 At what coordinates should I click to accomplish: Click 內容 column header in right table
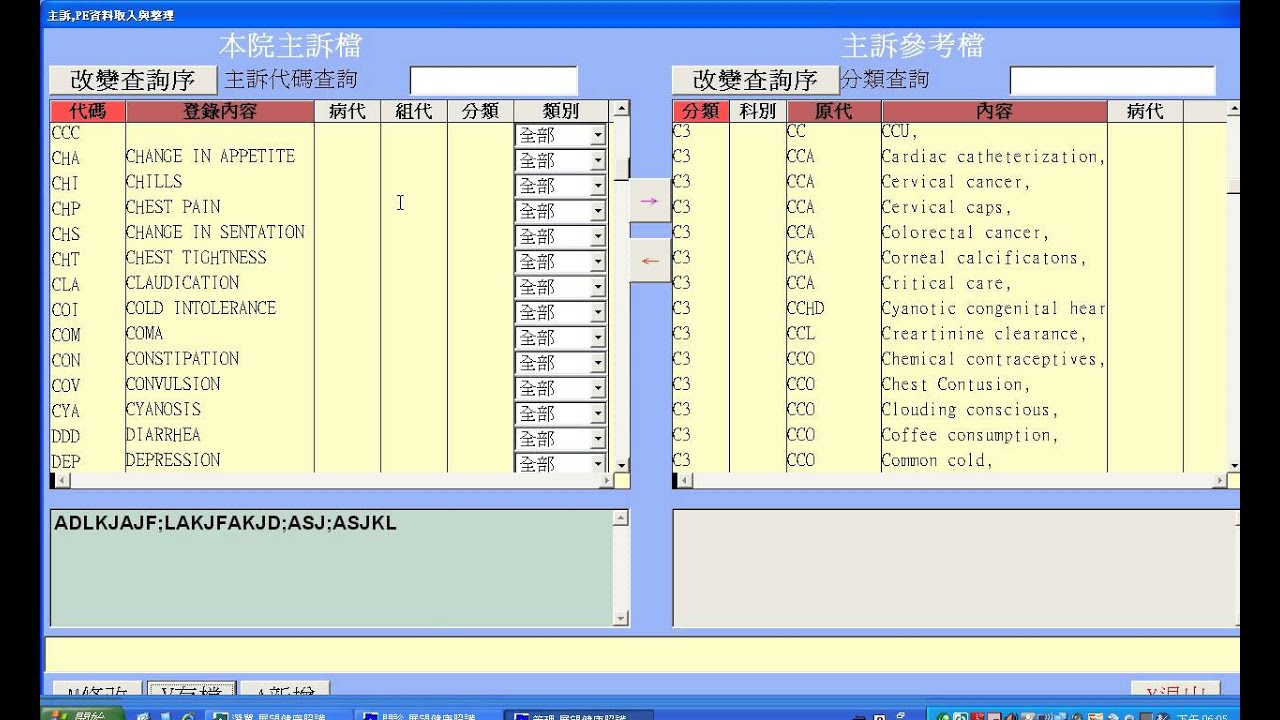pos(994,111)
